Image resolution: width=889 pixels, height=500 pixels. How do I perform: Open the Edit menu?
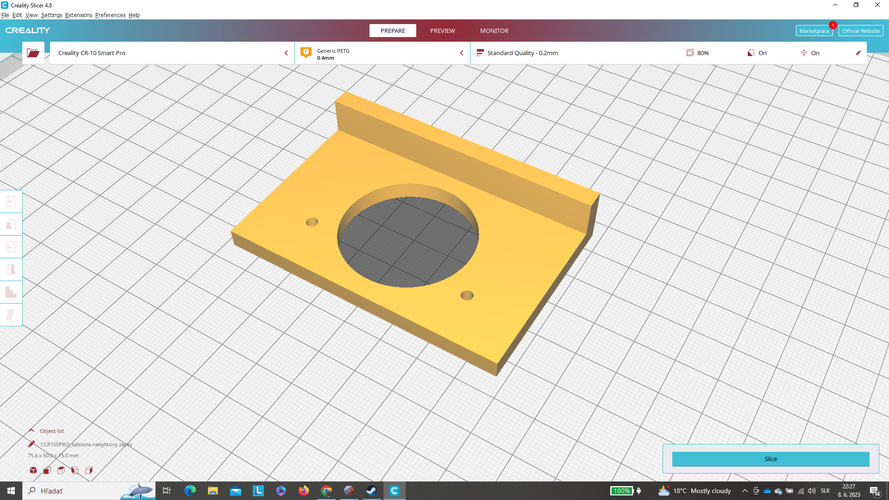18,15
